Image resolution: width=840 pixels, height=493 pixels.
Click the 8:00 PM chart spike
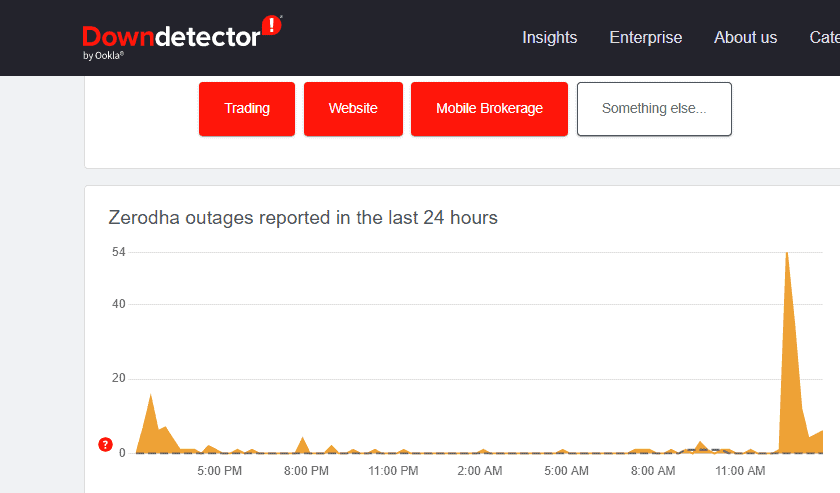pos(302,439)
